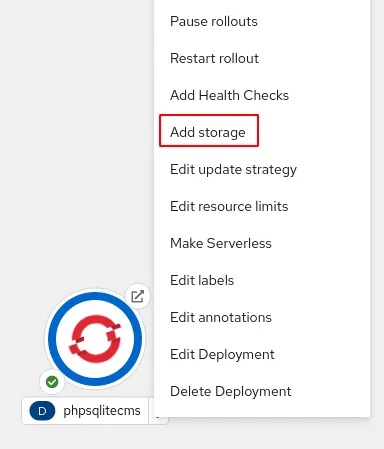The height and width of the screenshot is (449, 384).
Task: Select the OpenShift deployment node icon
Action: pos(95,339)
